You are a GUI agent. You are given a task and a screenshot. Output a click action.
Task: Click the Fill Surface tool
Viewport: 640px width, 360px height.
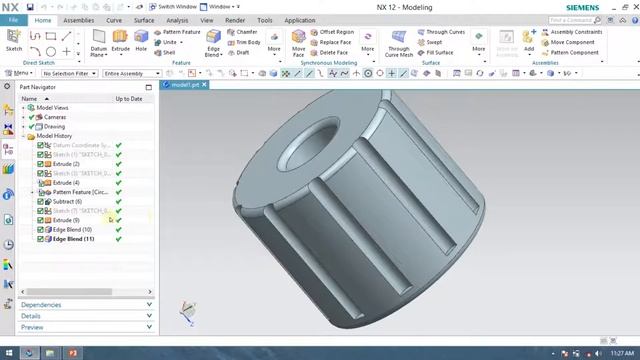tap(436, 53)
